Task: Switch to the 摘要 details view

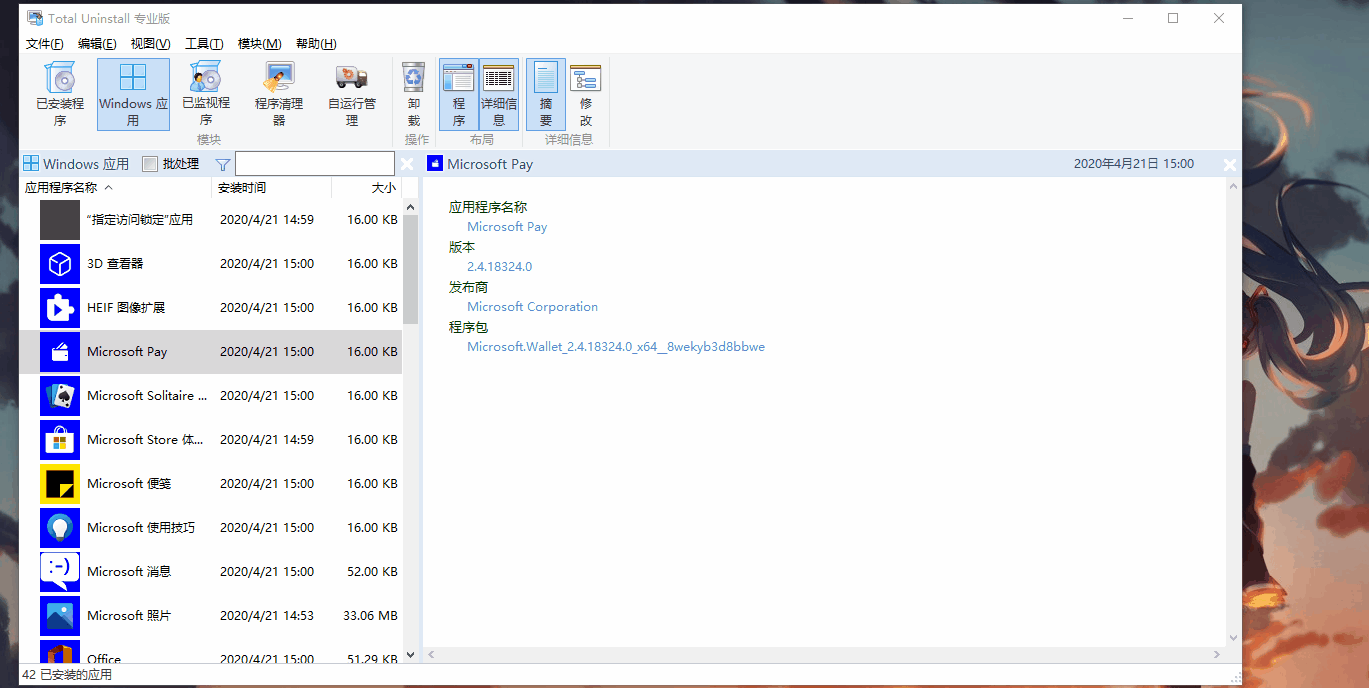Action: [x=546, y=94]
